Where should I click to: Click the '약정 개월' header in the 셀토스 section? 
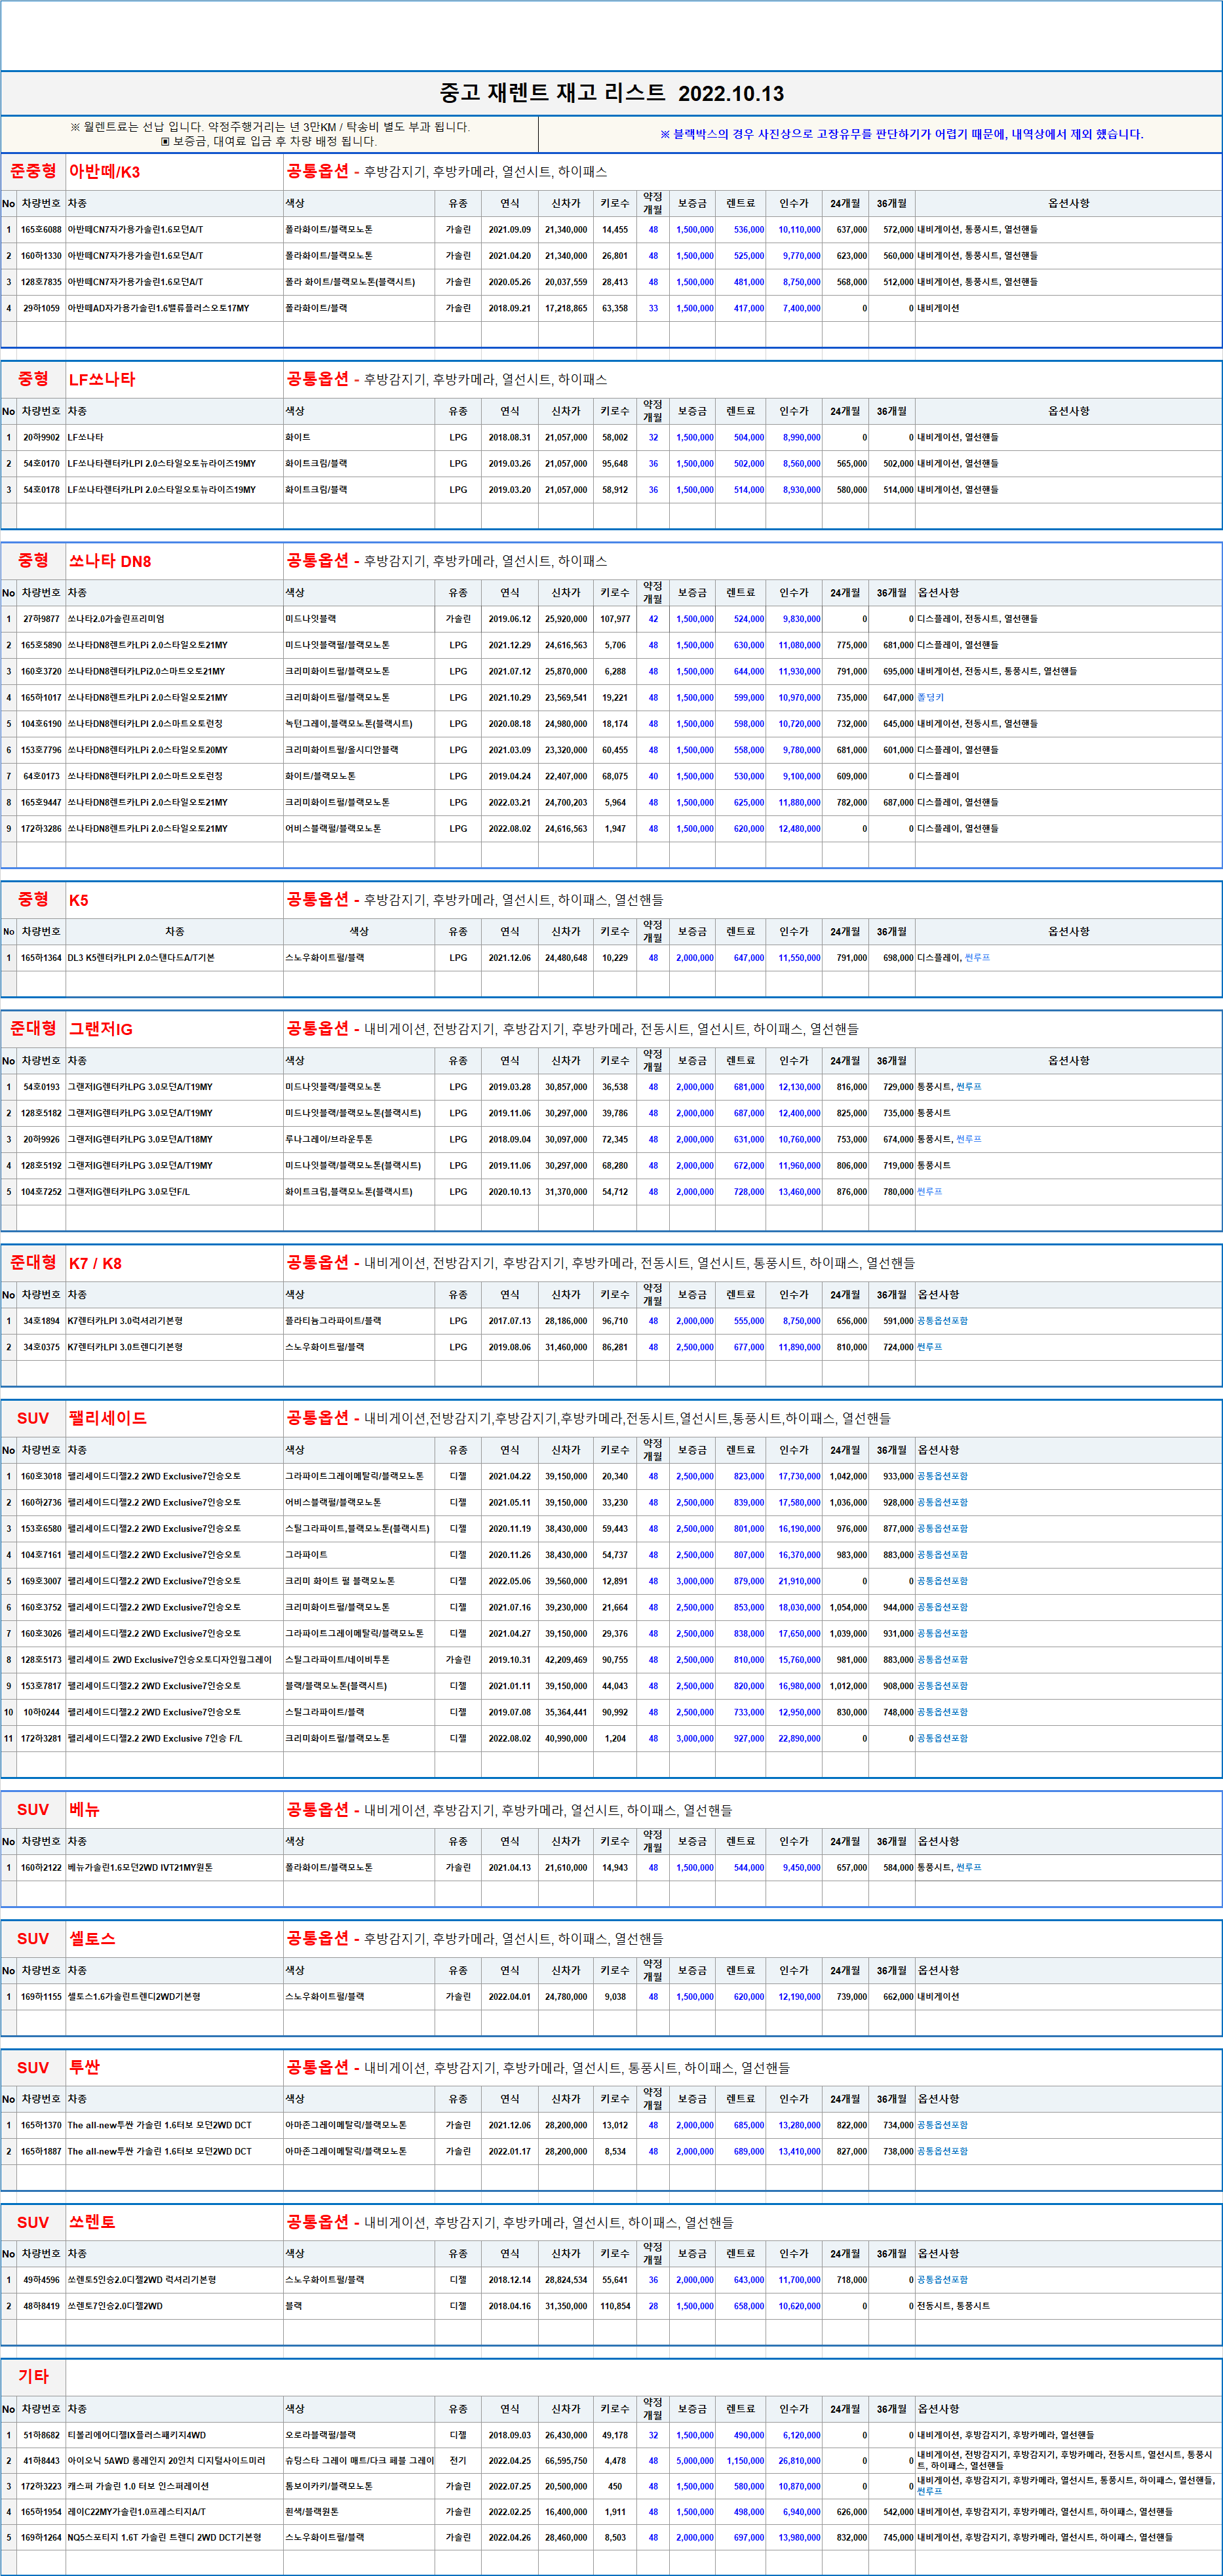tap(653, 1971)
